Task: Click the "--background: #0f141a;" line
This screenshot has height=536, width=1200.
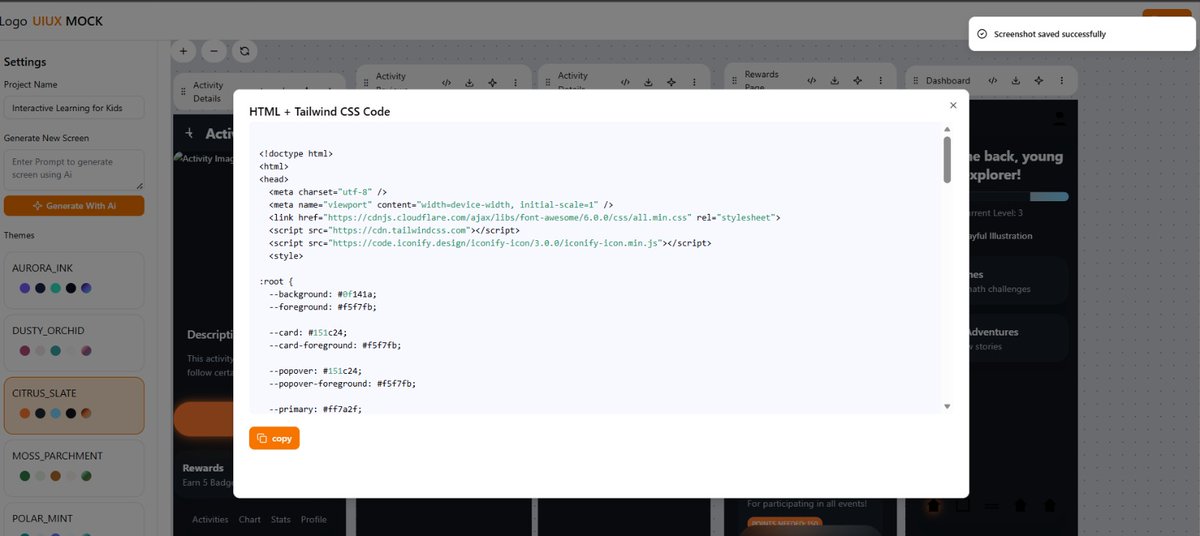Action: click(323, 294)
